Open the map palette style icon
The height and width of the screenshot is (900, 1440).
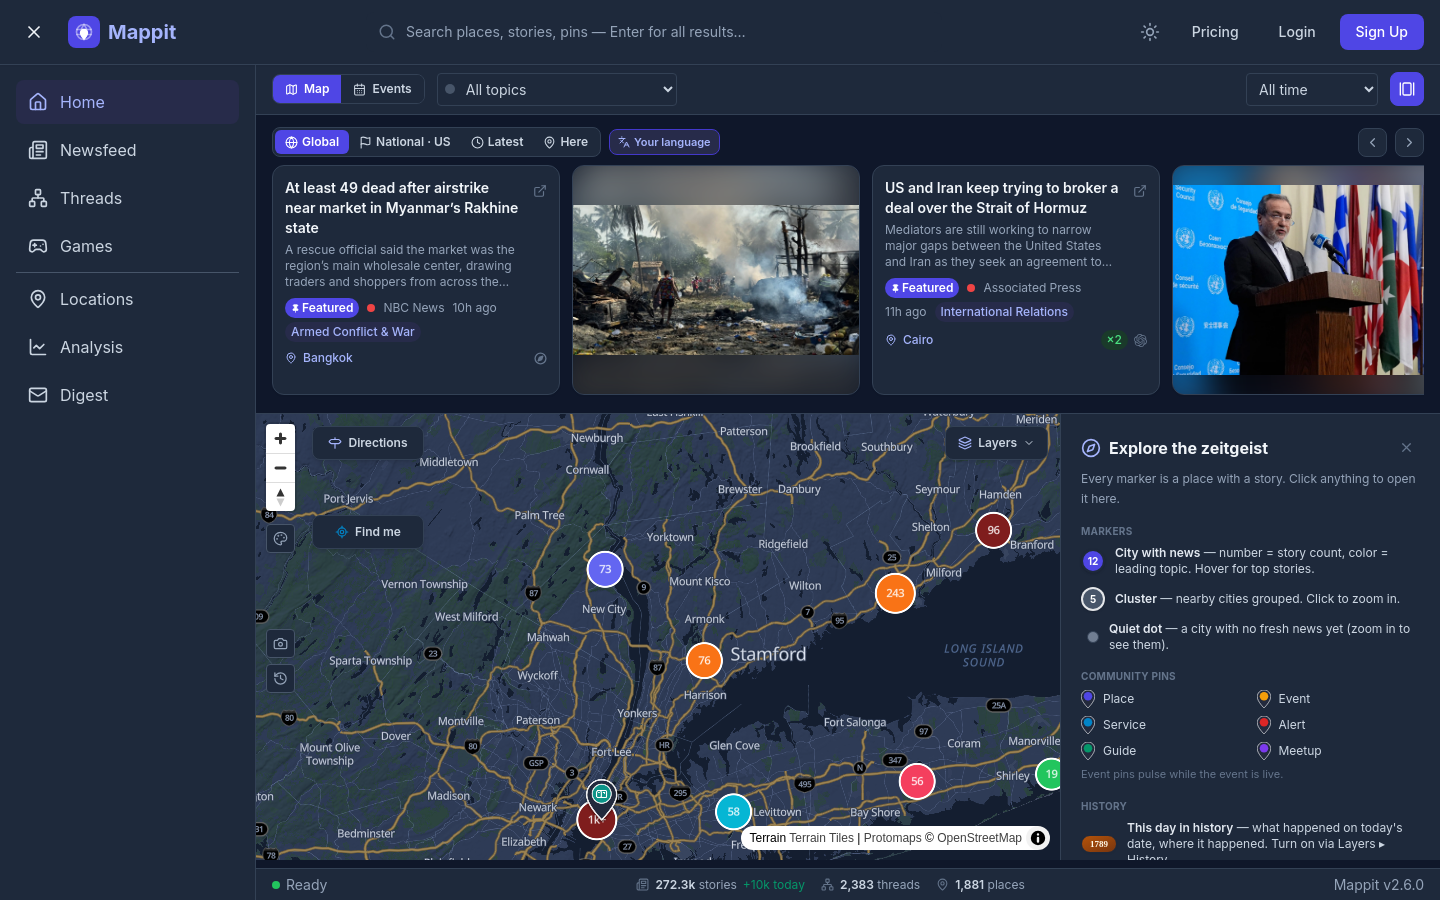[281, 538]
